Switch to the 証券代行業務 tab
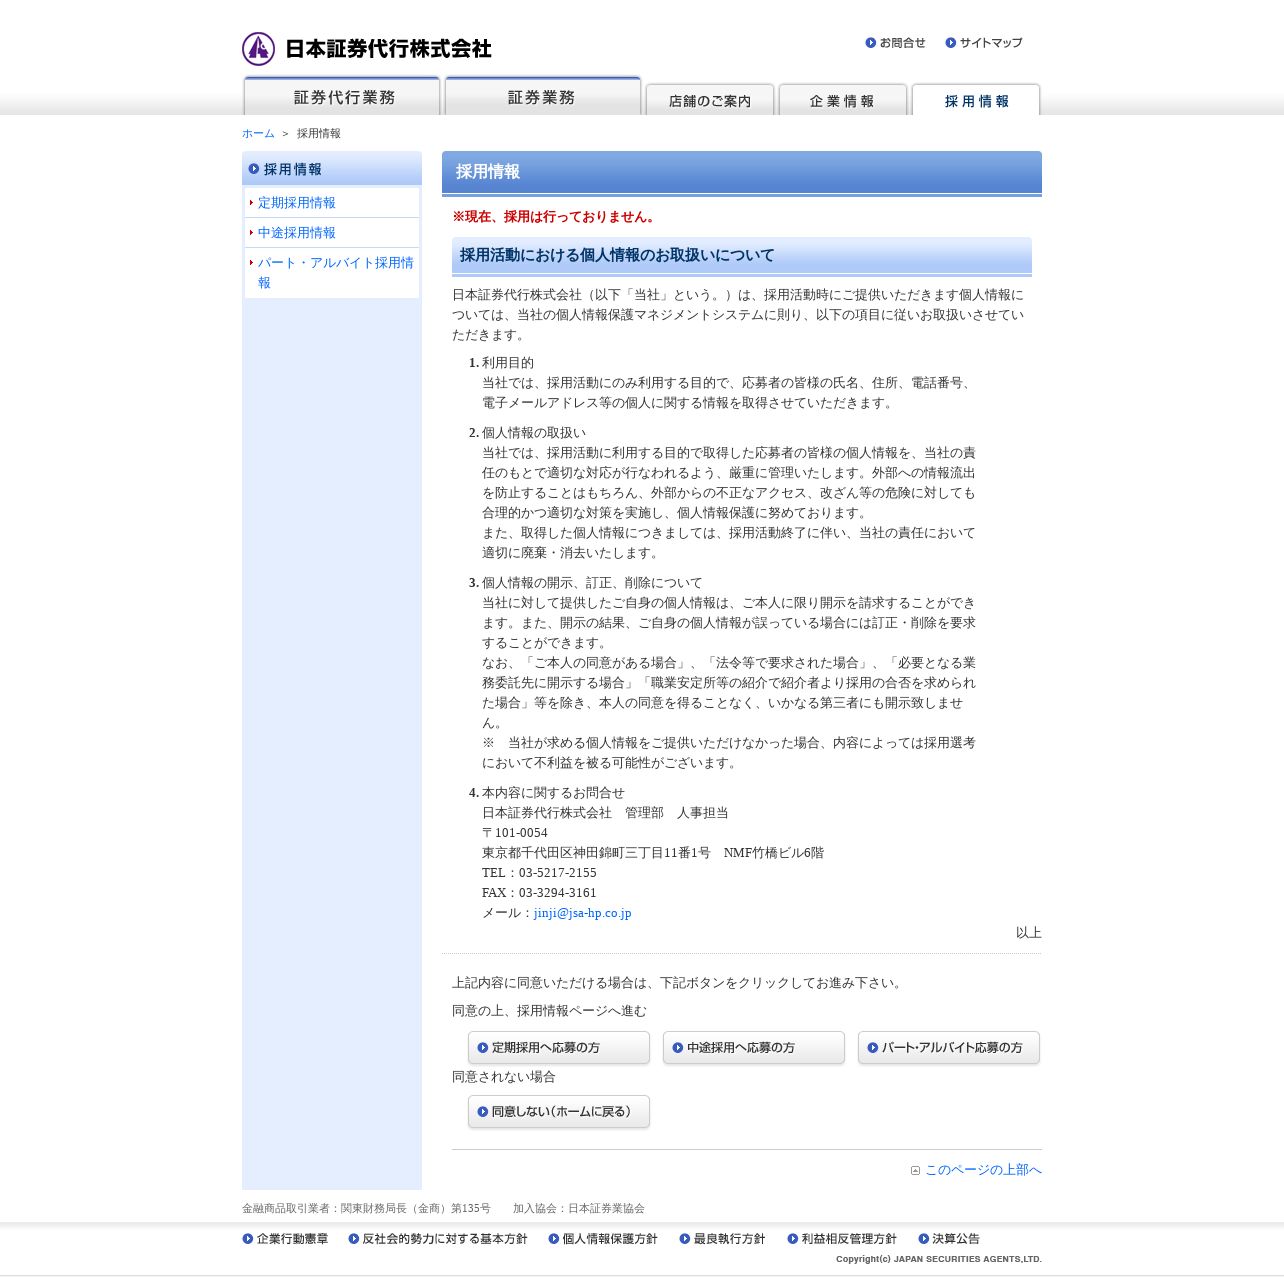This screenshot has width=1284, height=1277. tap(342, 96)
